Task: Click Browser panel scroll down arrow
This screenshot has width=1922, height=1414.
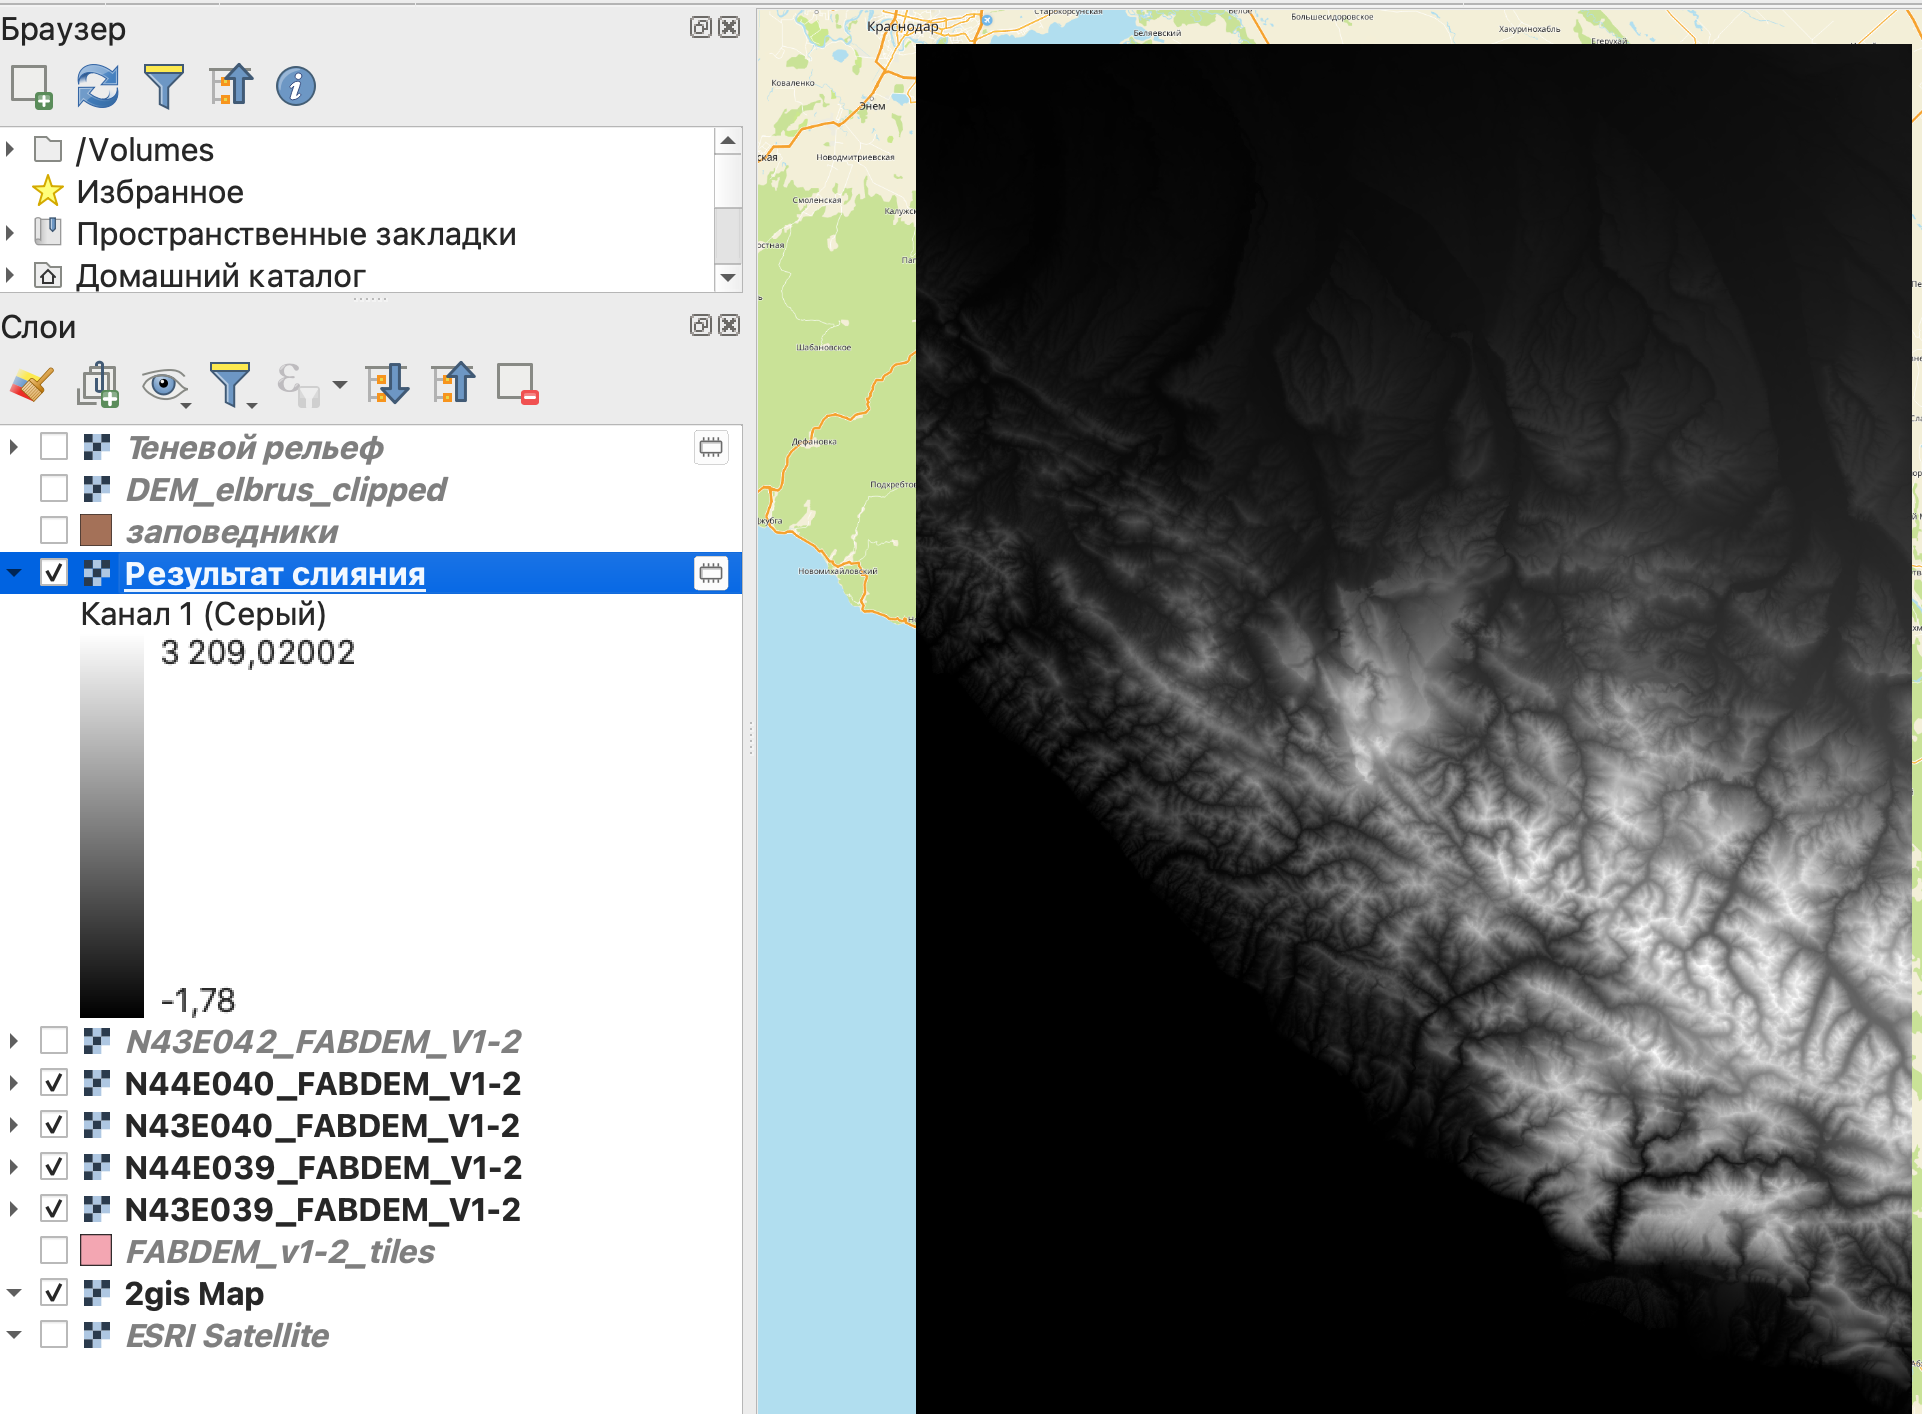Action: tap(728, 277)
